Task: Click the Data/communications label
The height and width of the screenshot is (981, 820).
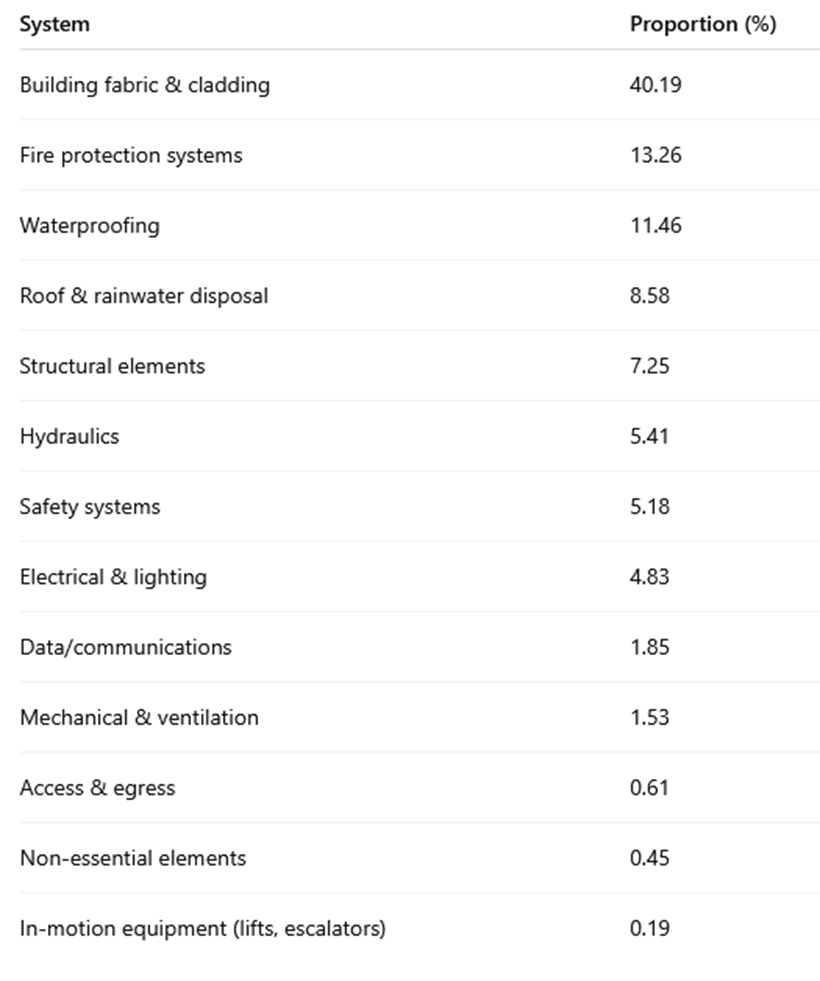Action: pos(125,647)
